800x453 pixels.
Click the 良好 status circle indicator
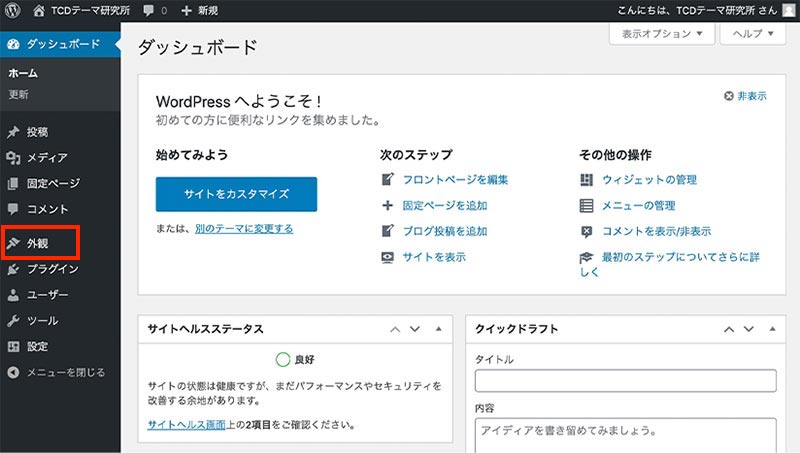(283, 359)
